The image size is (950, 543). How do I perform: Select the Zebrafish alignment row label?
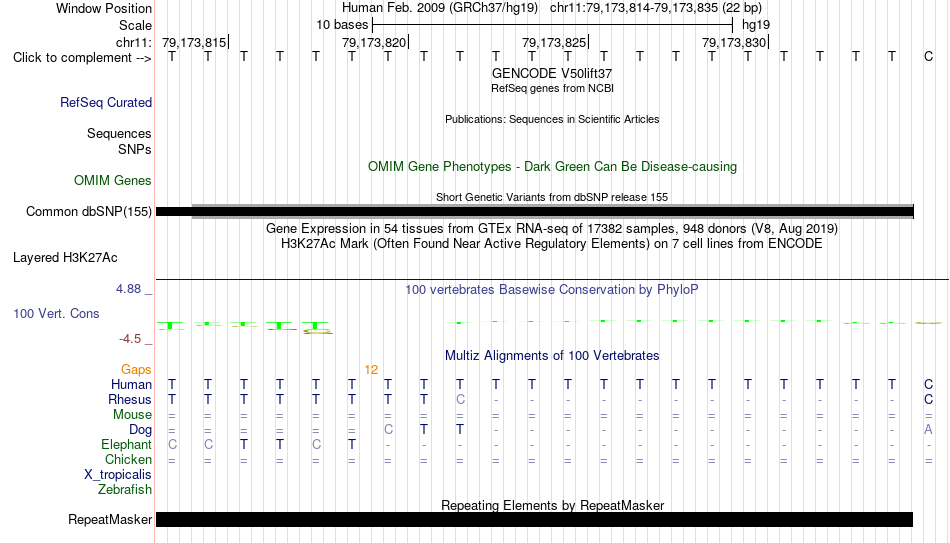click(x=125, y=490)
